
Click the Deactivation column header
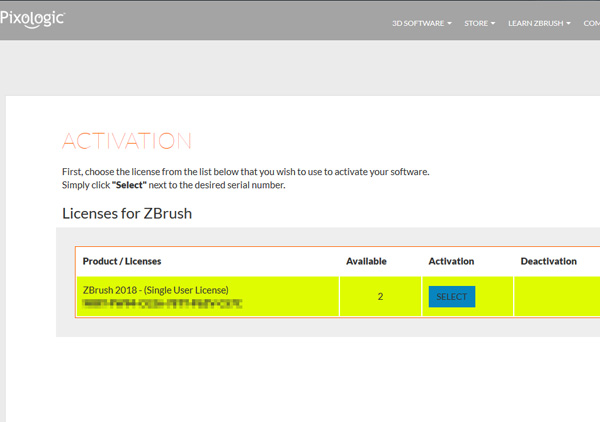(x=548, y=261)
